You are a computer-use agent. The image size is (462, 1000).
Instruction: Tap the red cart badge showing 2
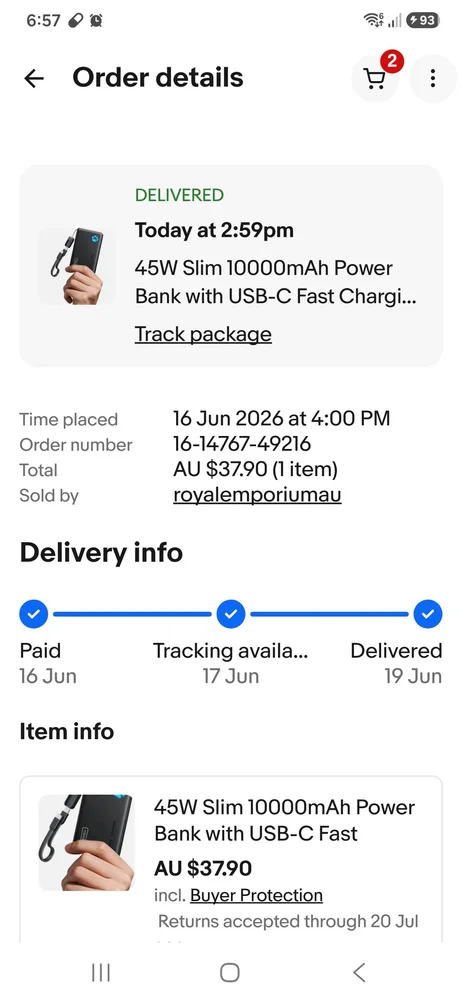click(392, 61)
